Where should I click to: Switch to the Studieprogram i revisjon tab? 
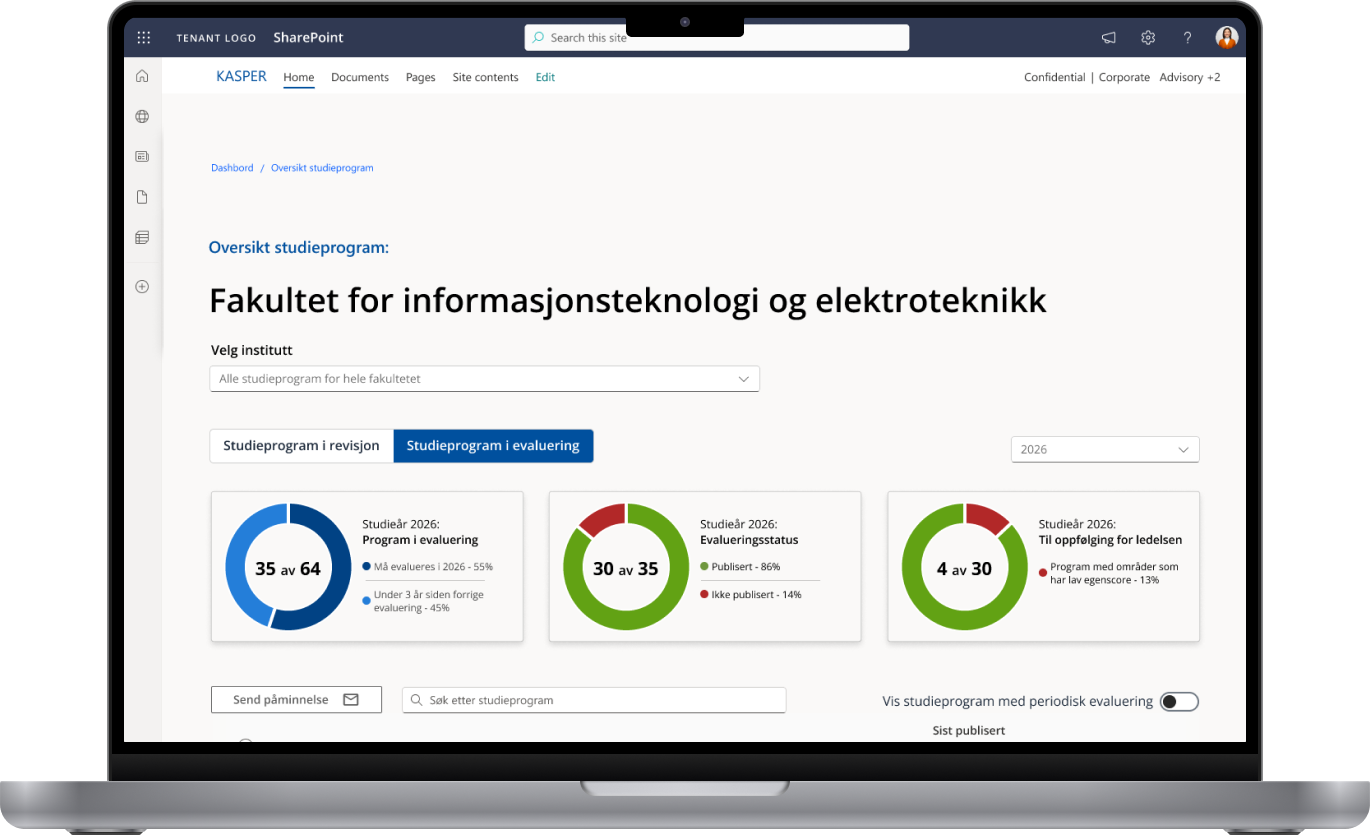tap(300, 445)
